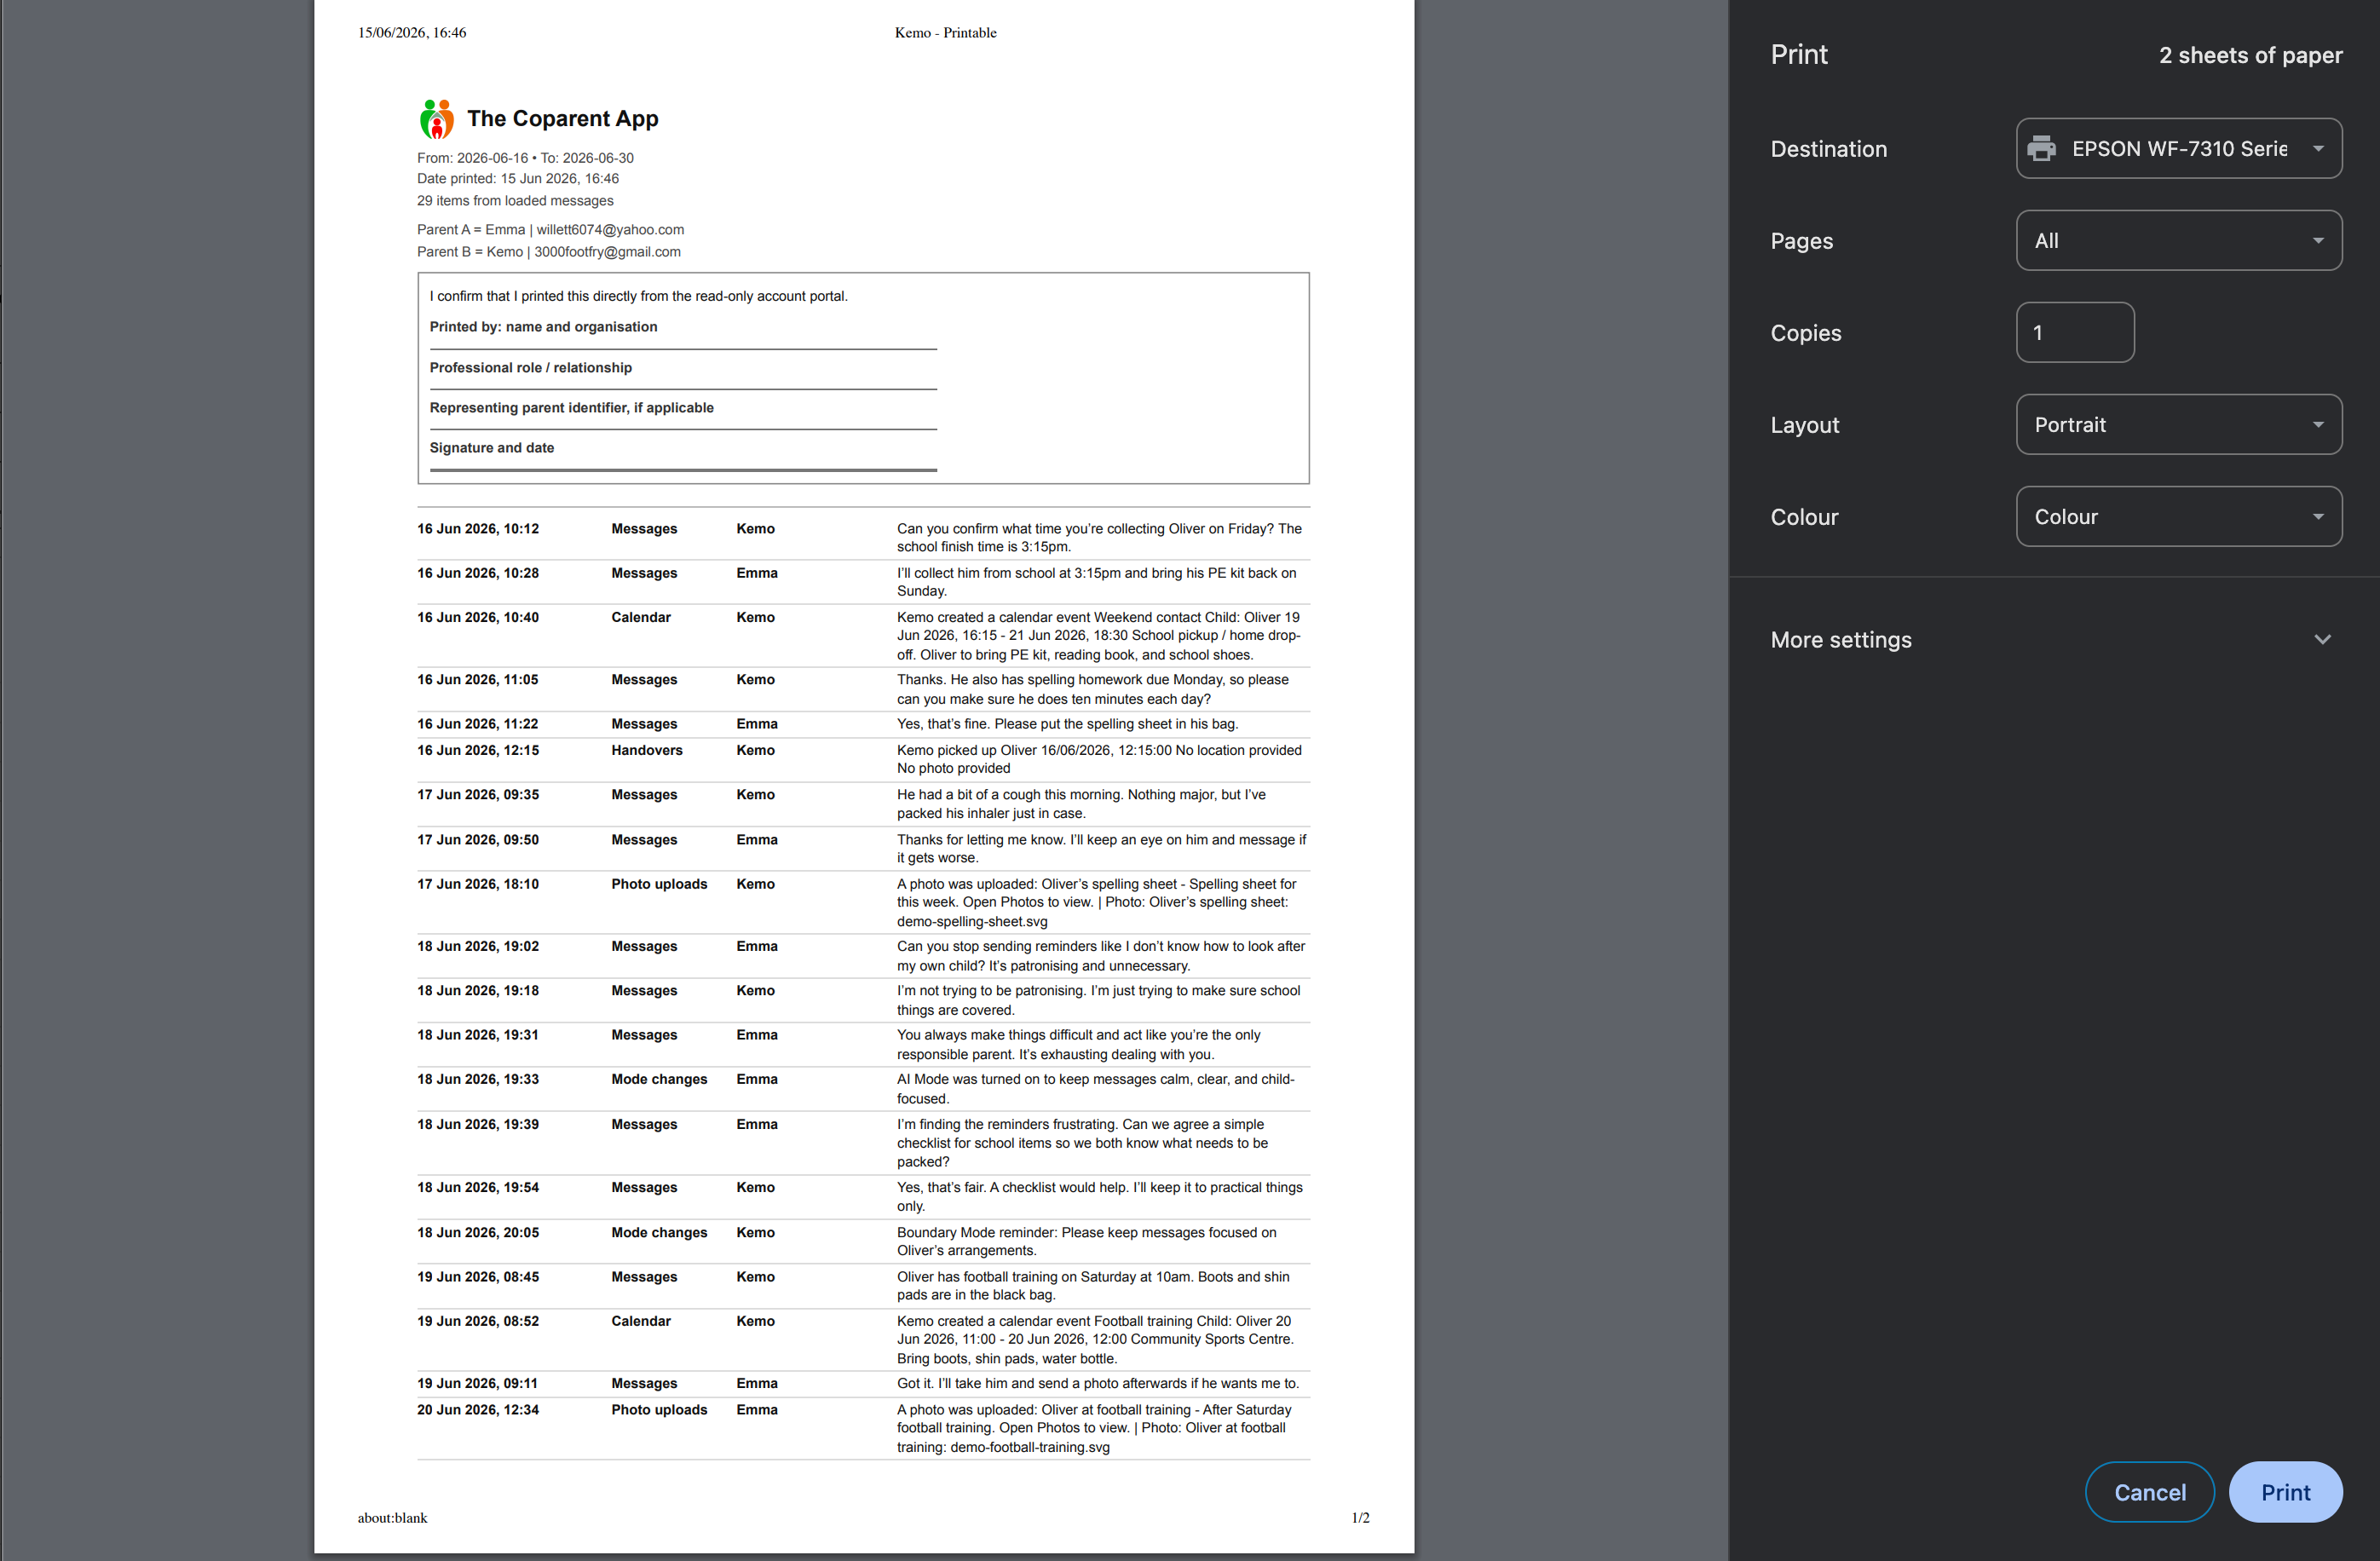
Task: Click Parent B email 3000footfry@gmail.com line
Action: point(548,252)
